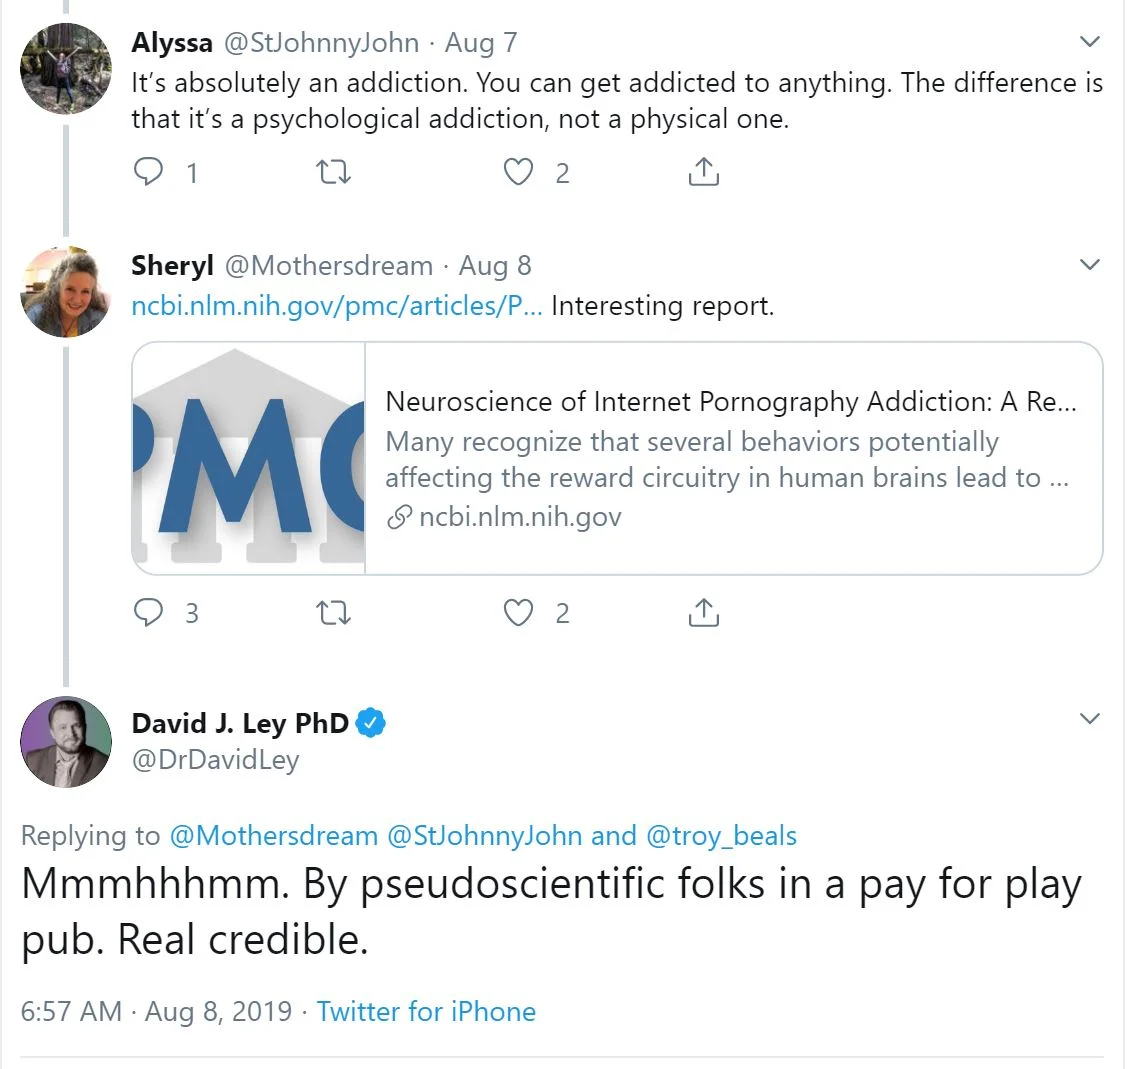The width and height of the screenshot is (1137, 1069).
Task: Open Sheryl's profile avatar
Action: pyautogui.click(x=66, y=291)
